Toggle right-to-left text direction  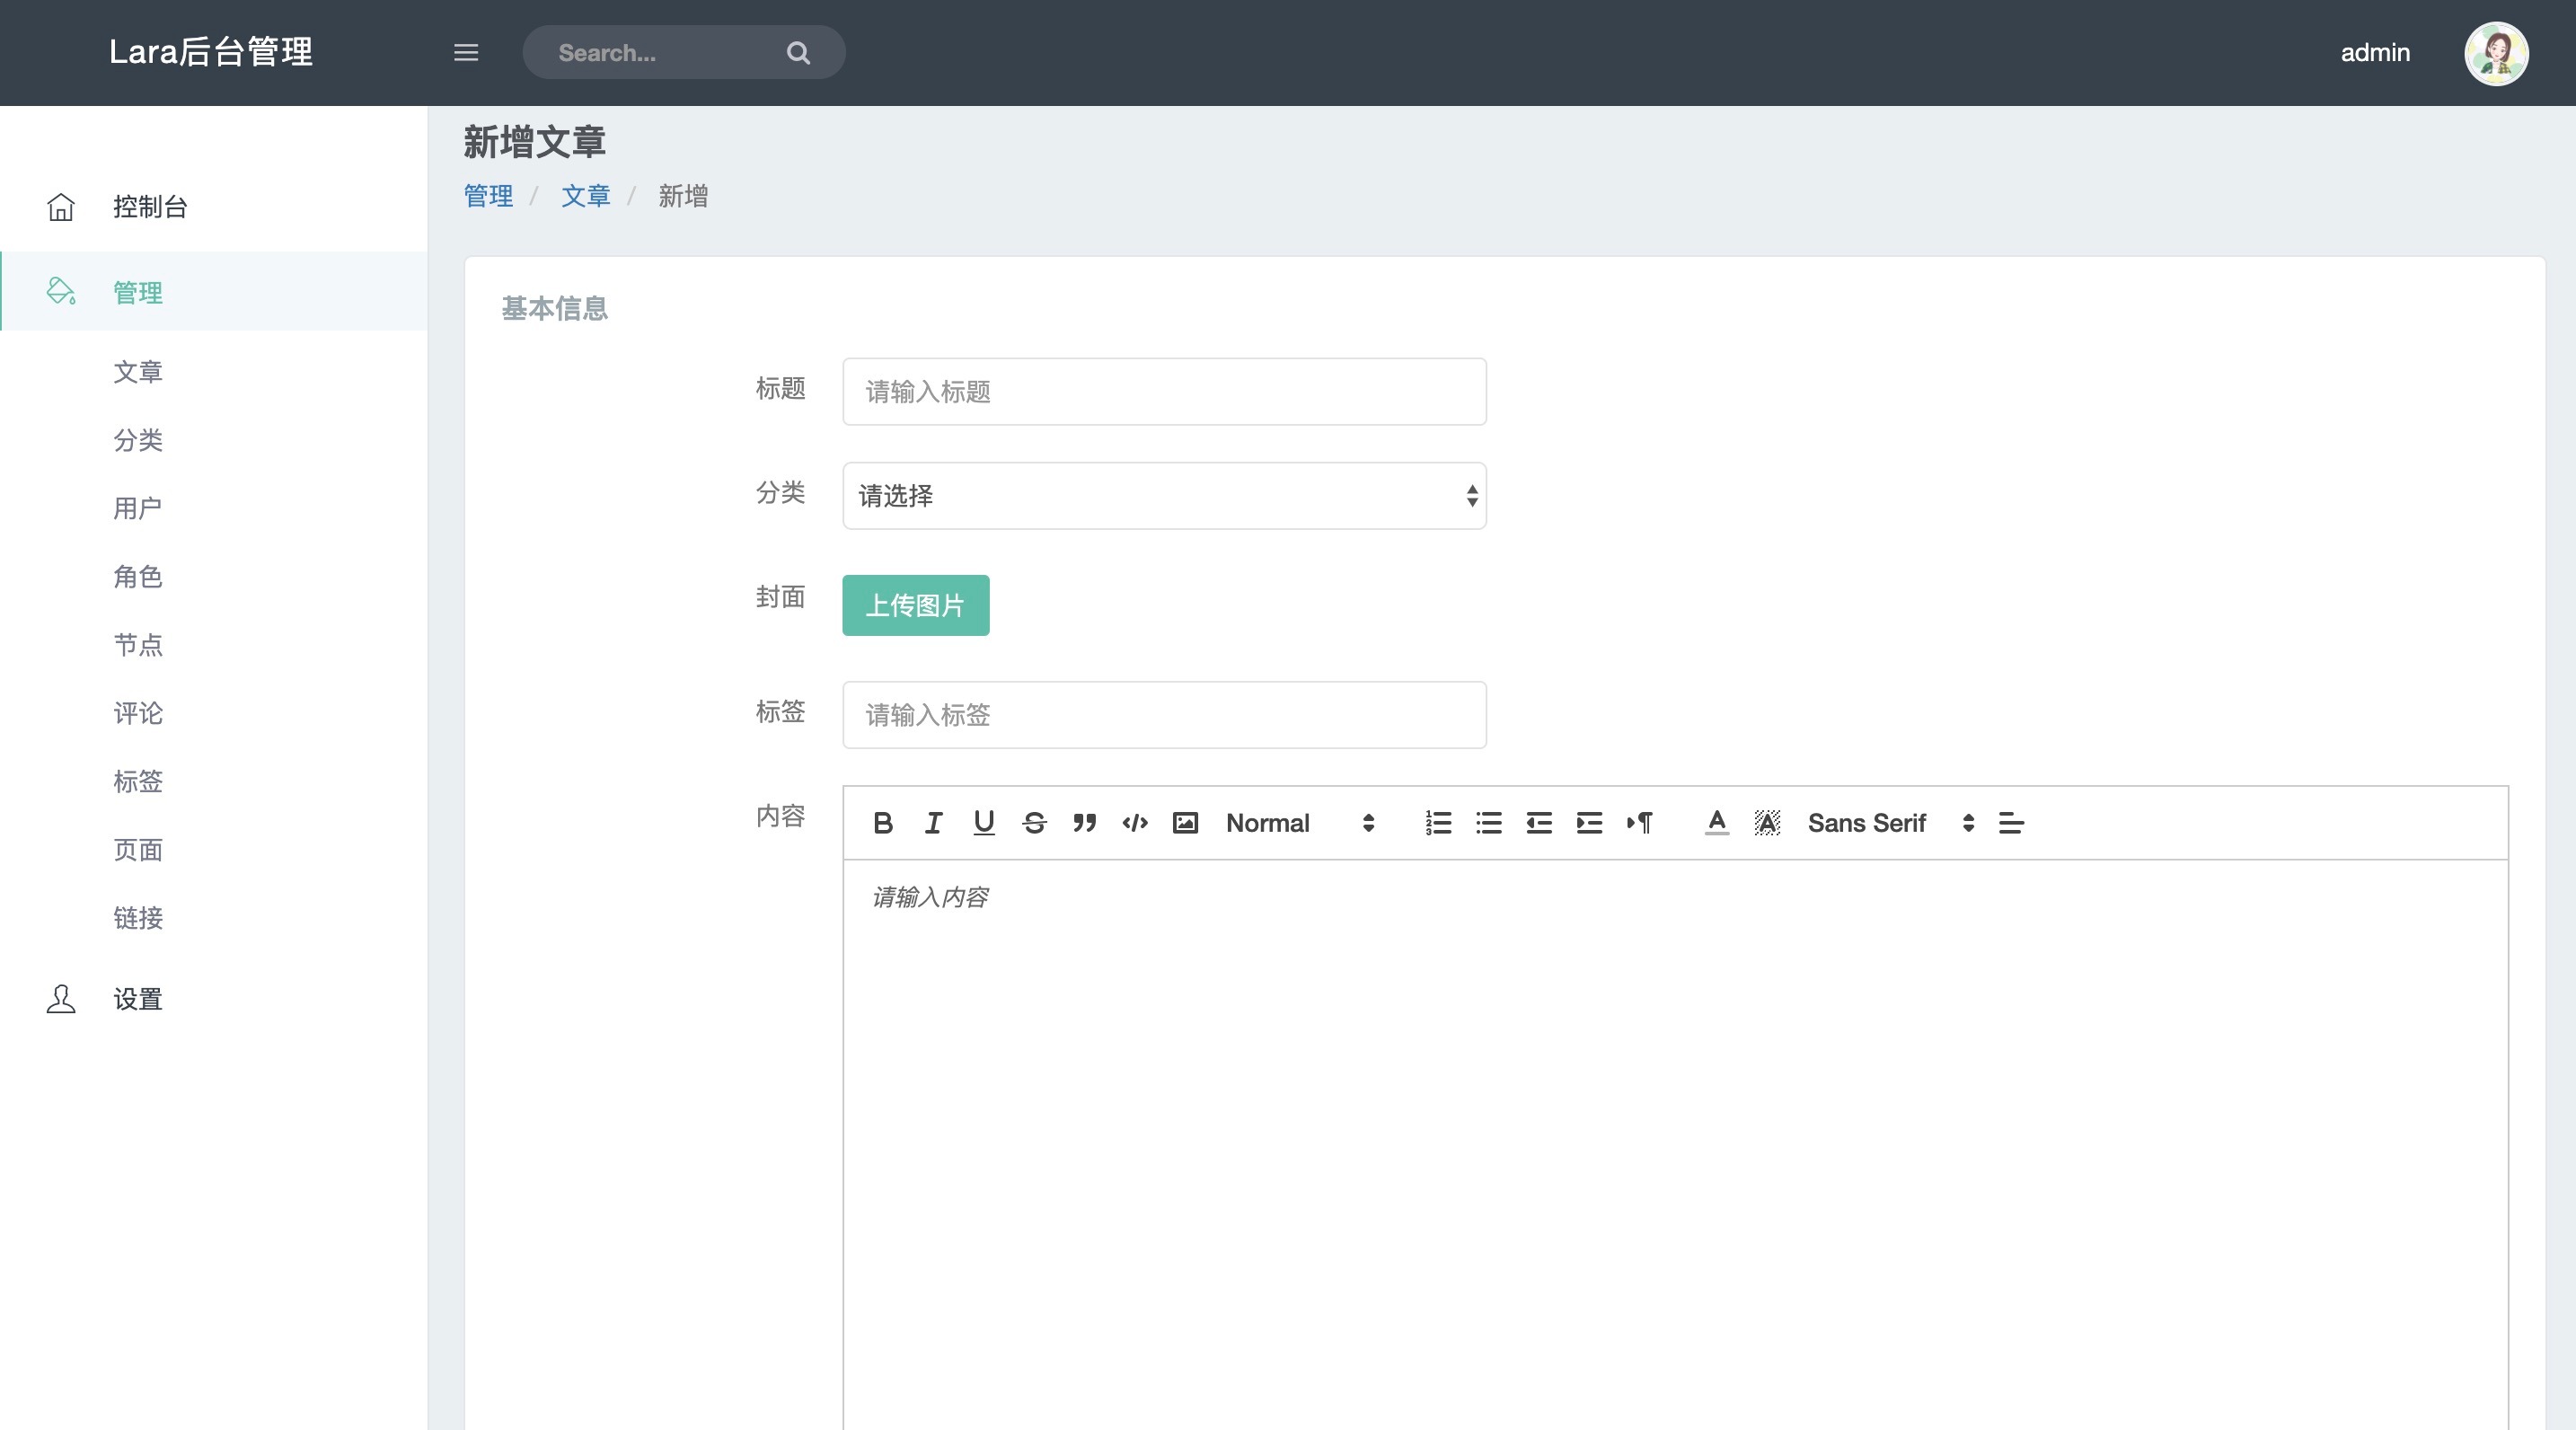(1639, 823)
